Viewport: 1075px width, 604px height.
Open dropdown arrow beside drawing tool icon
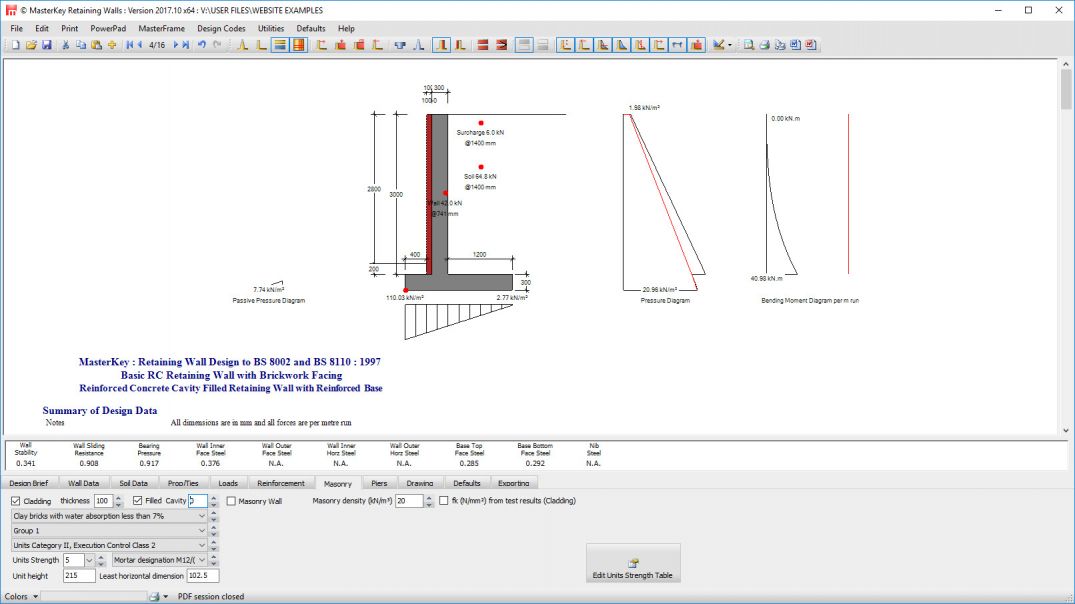click(x=730, y=45)
